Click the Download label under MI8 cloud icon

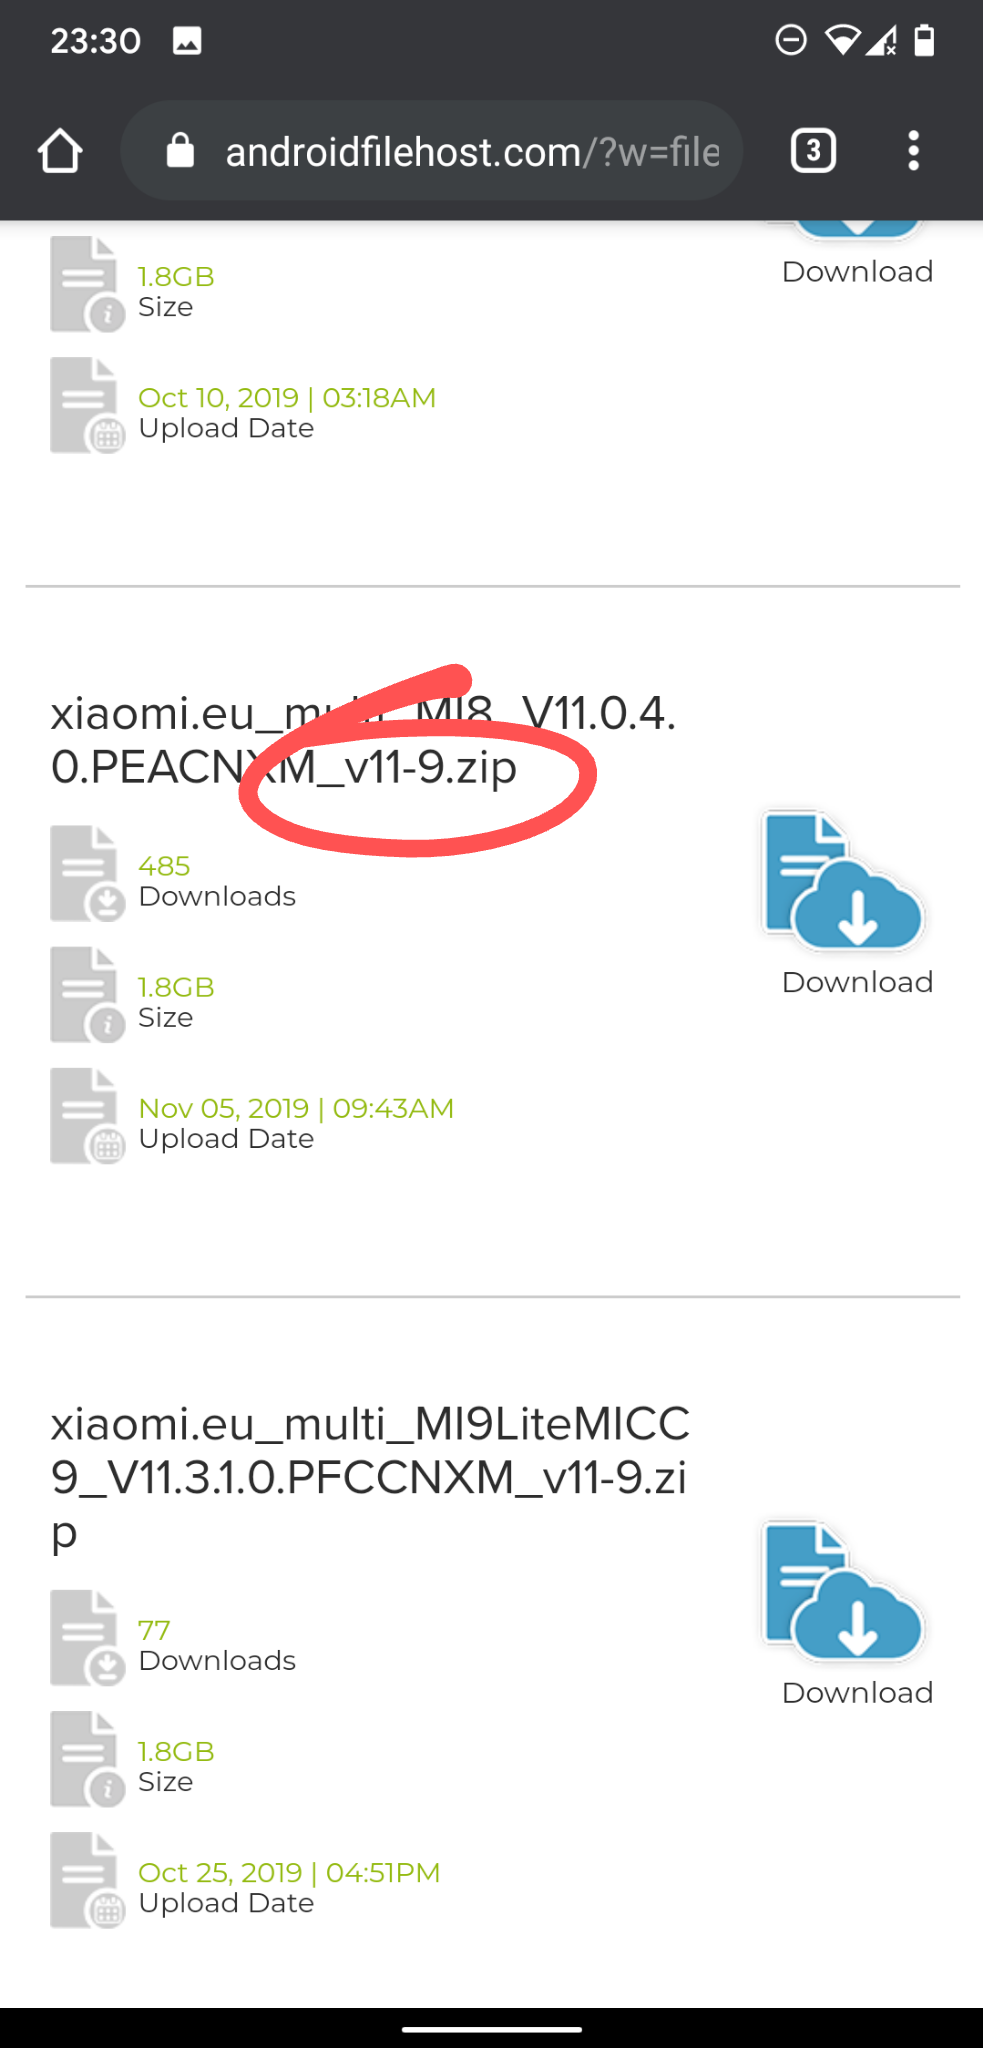click(x=857, y=982)
